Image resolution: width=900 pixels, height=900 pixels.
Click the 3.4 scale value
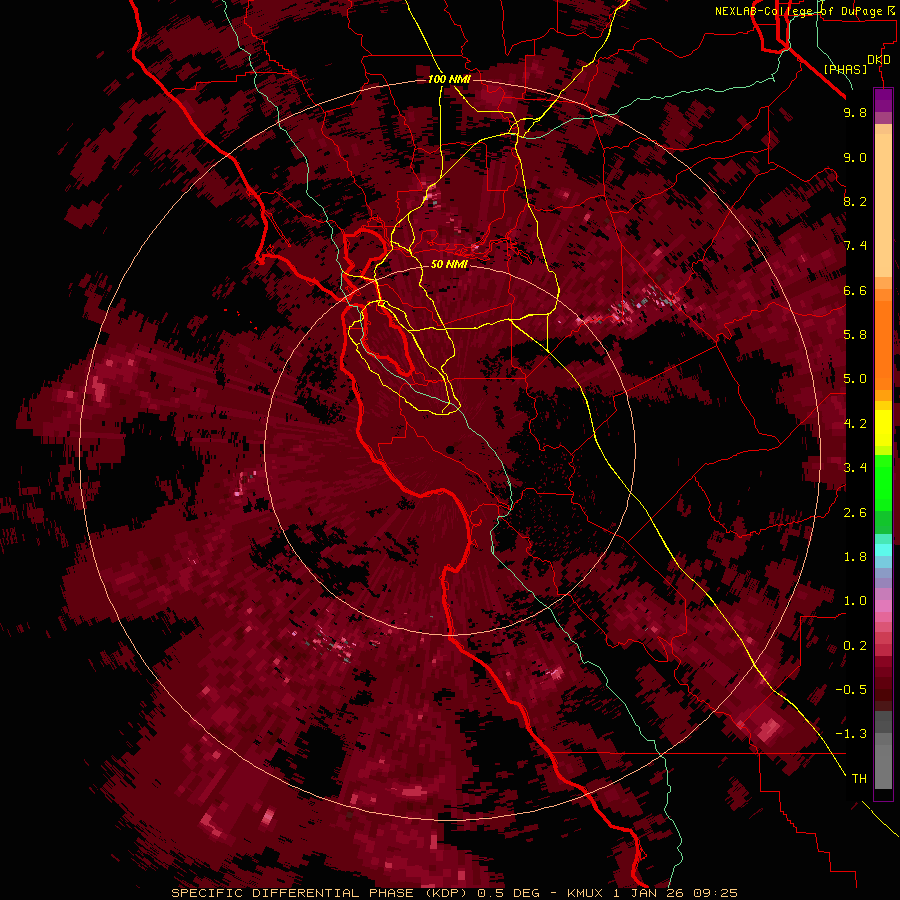pos(855,468)
